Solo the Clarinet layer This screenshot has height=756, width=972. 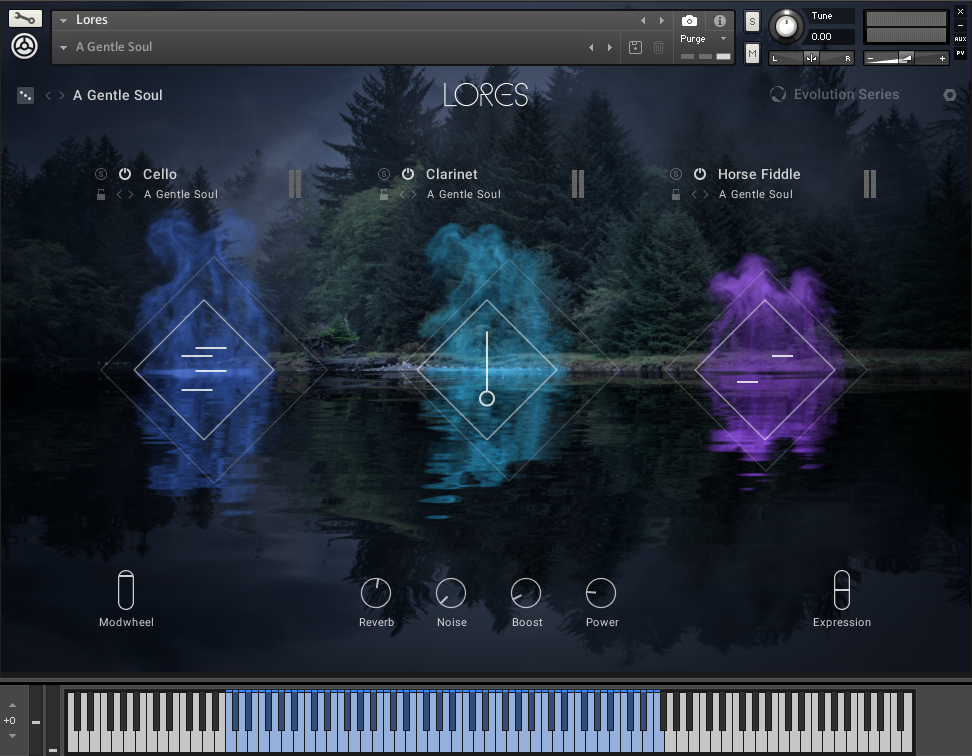(384, 174)
